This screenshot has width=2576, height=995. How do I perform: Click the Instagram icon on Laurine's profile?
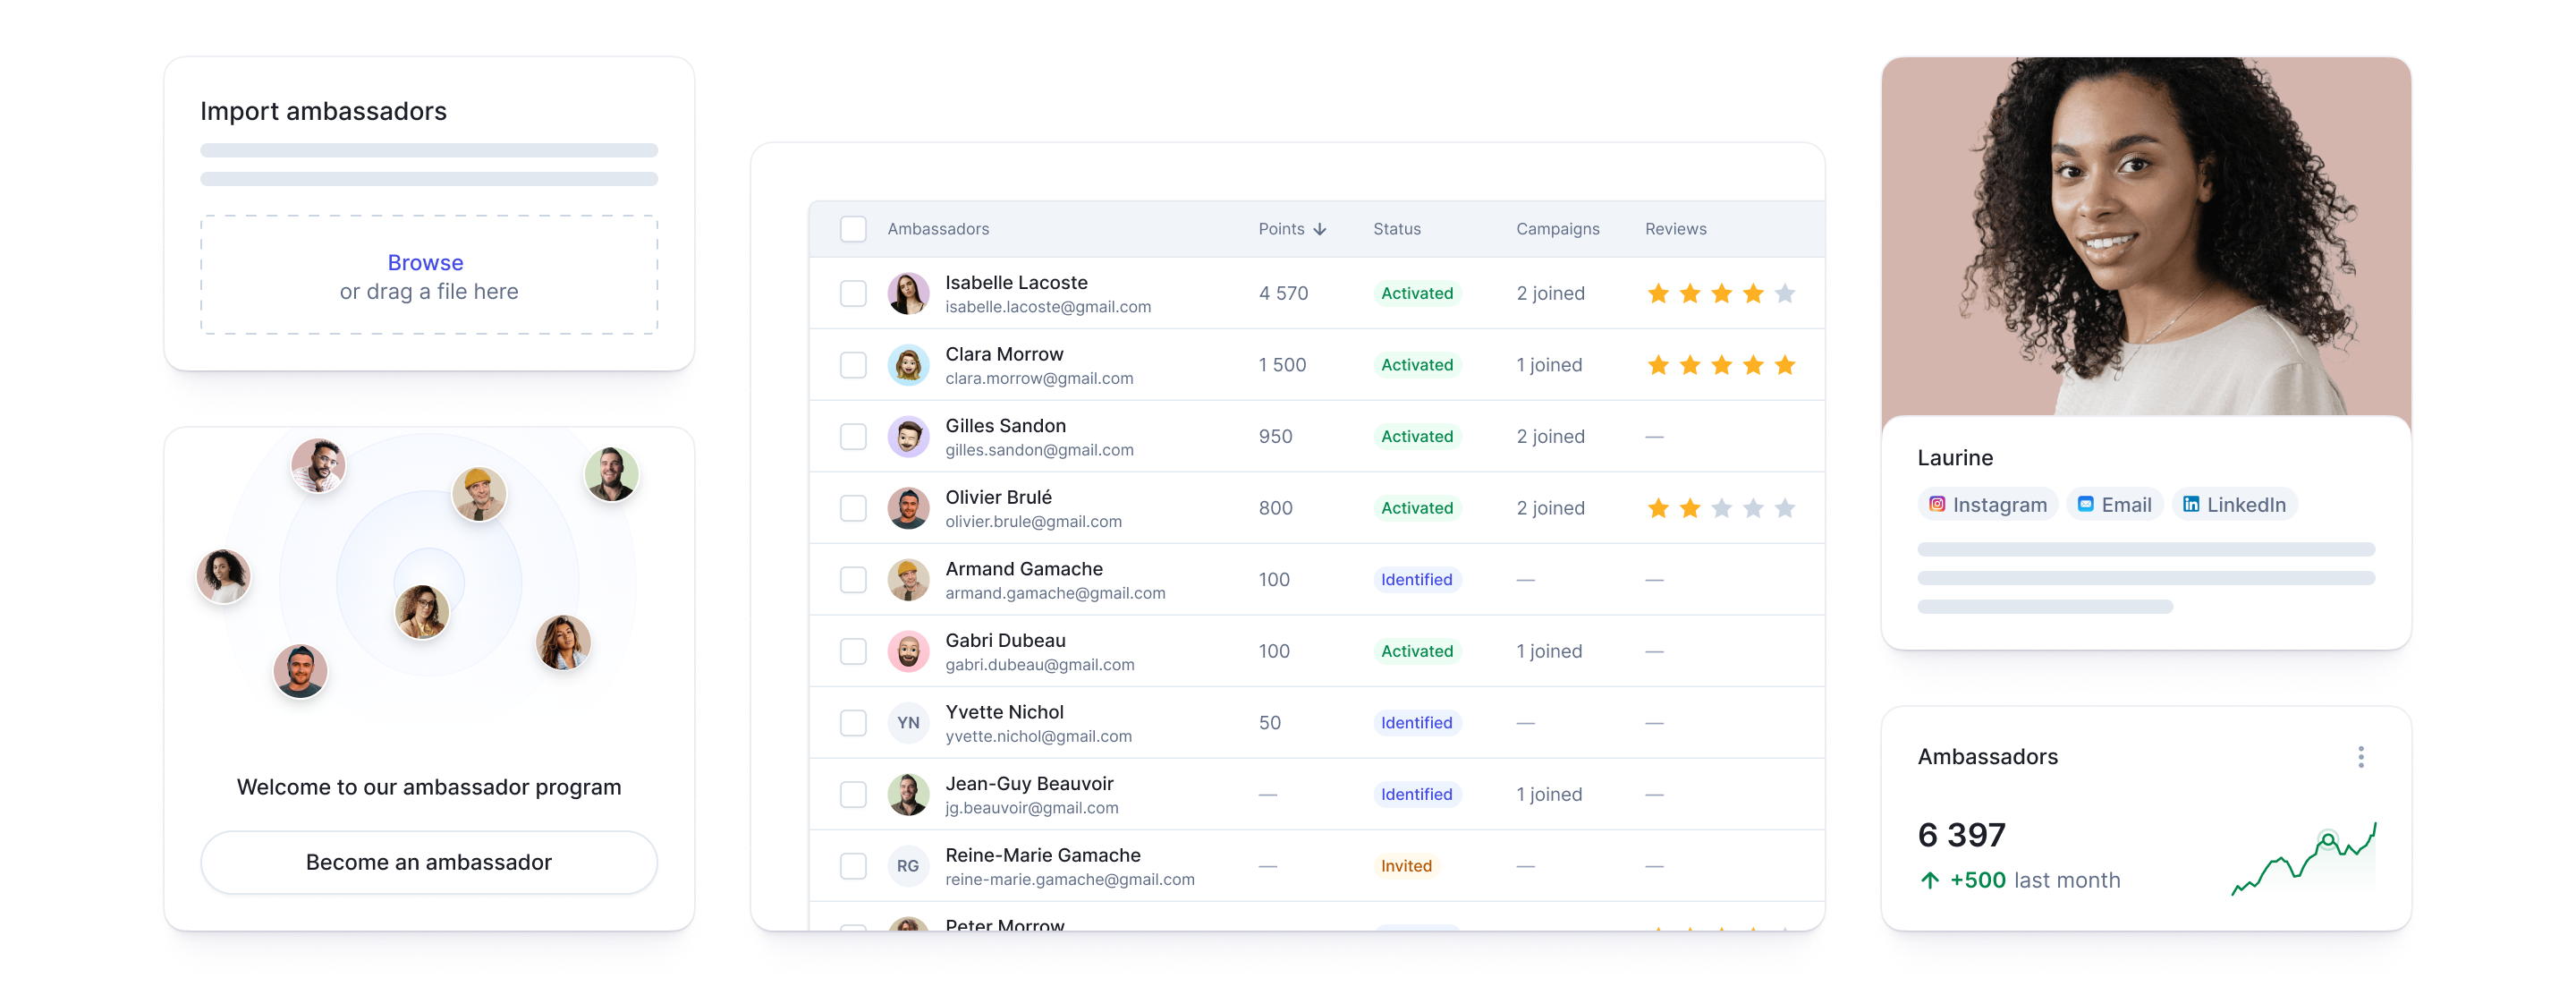[1936, 504]
